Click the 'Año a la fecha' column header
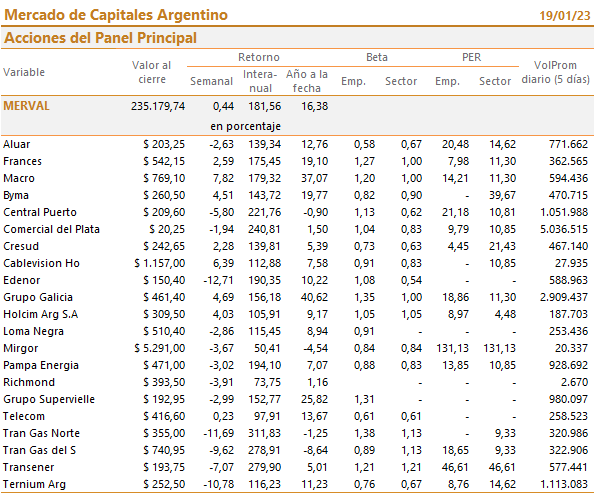 point(307,81)
